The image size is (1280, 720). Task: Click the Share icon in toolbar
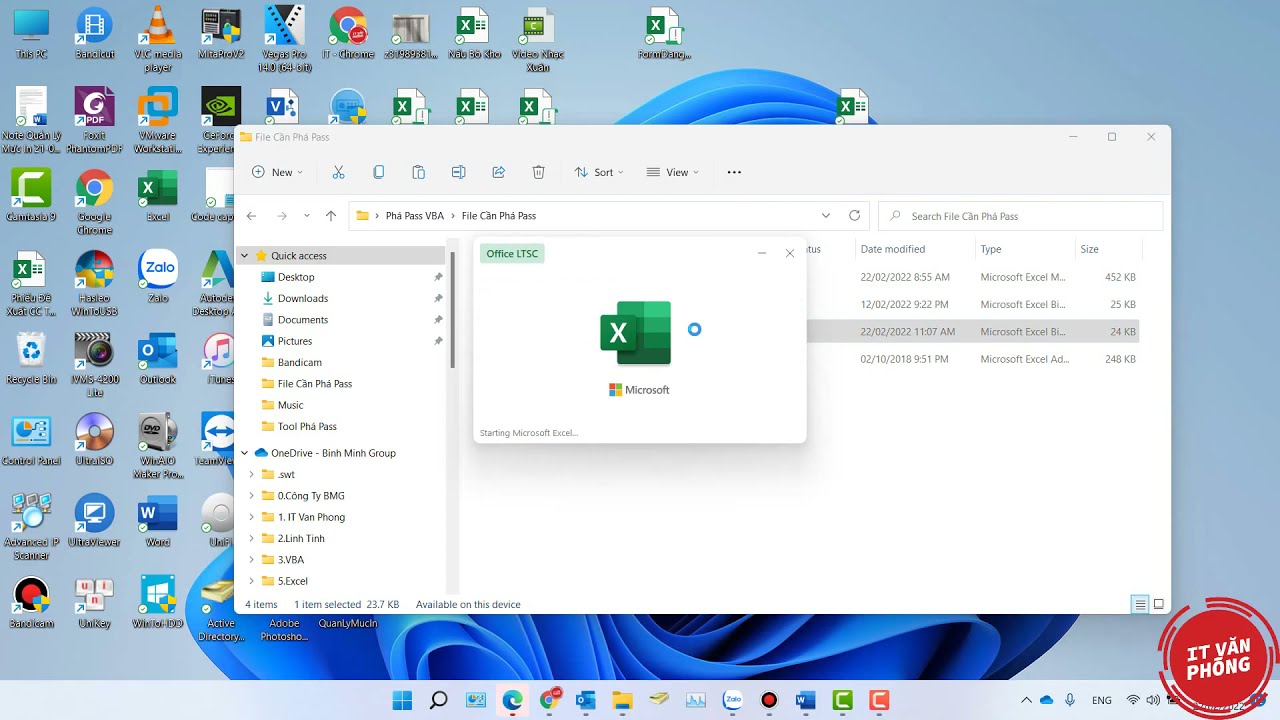pyautogui.click(x=498, y=172)
